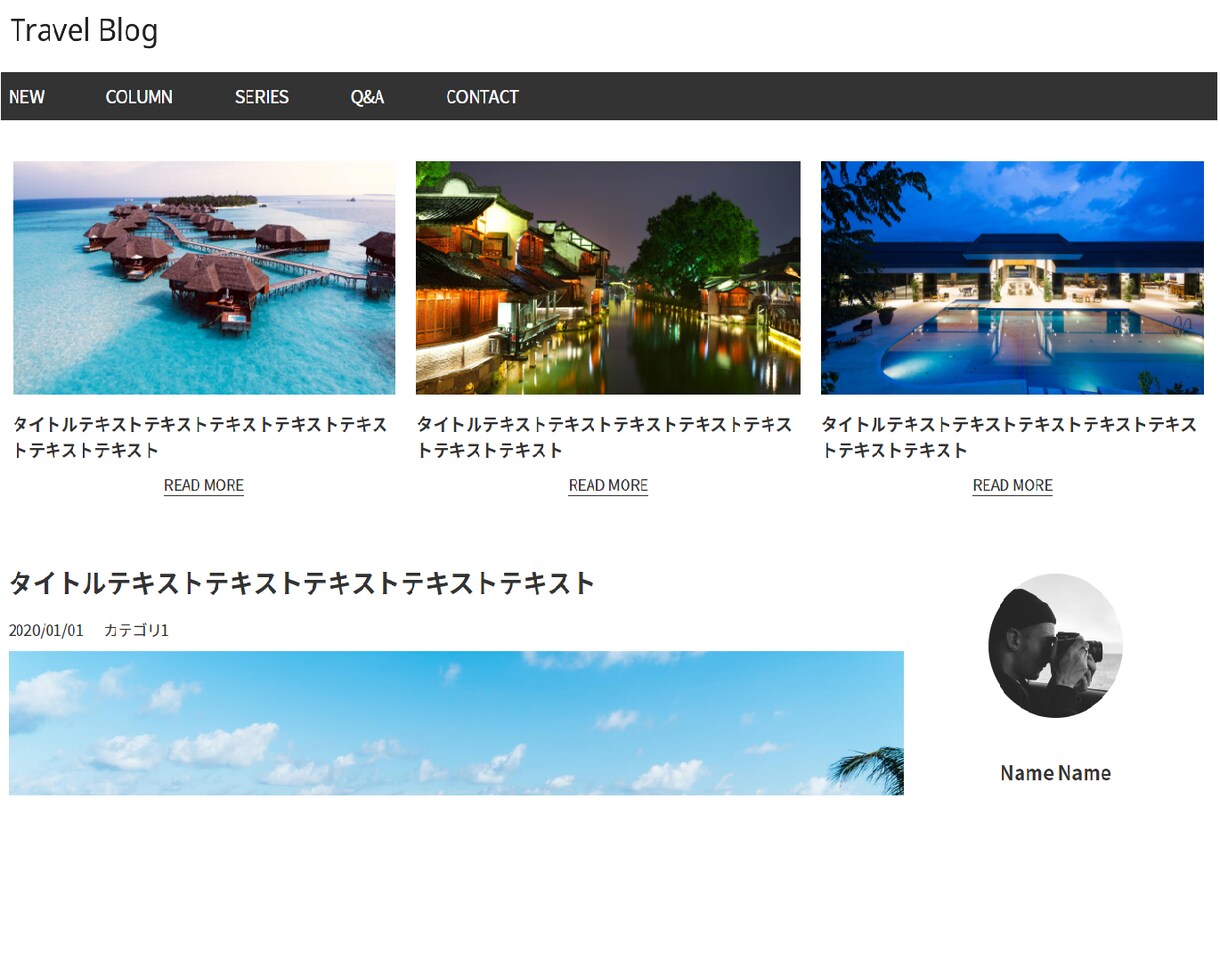This screenshot has width=1220, height=962.
Task: Open the illuminated pool villa thumbnail
Action: 1012,278
